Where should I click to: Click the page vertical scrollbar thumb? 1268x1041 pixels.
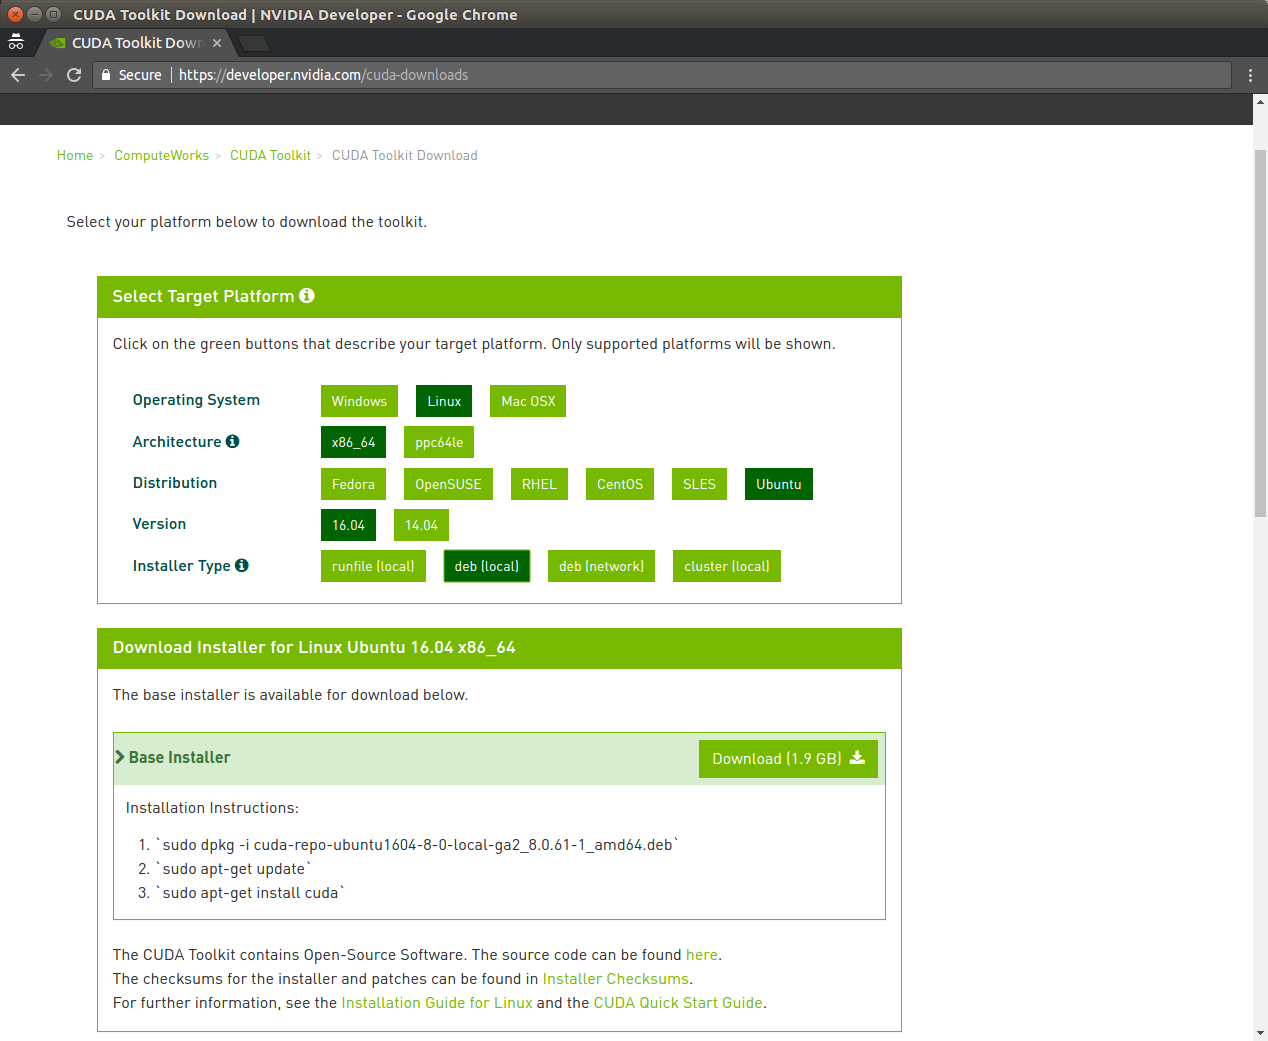coord(1260,333)
